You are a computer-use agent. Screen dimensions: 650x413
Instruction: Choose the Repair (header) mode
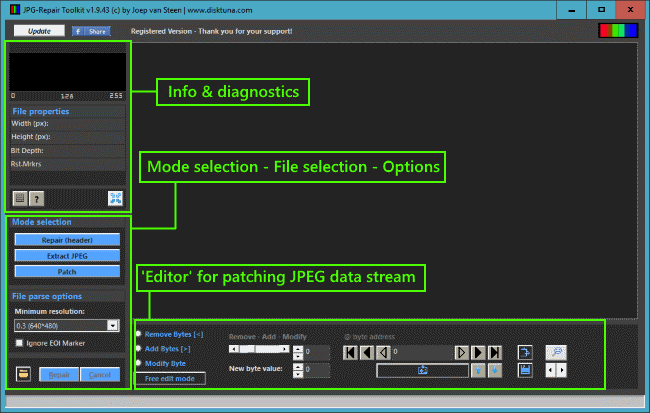(67, 240)
